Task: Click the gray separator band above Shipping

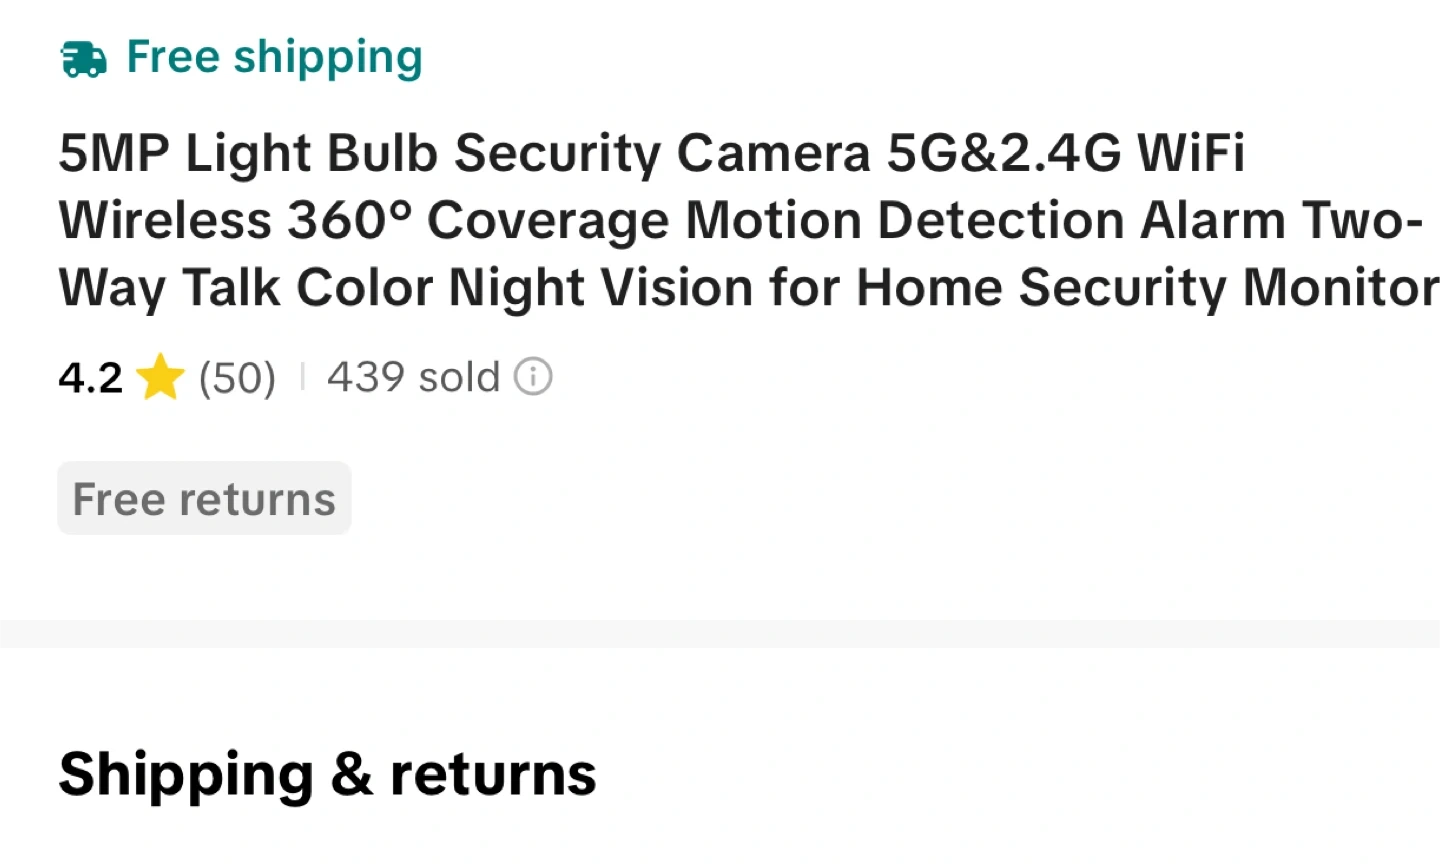Action: (x=720, y=633)
